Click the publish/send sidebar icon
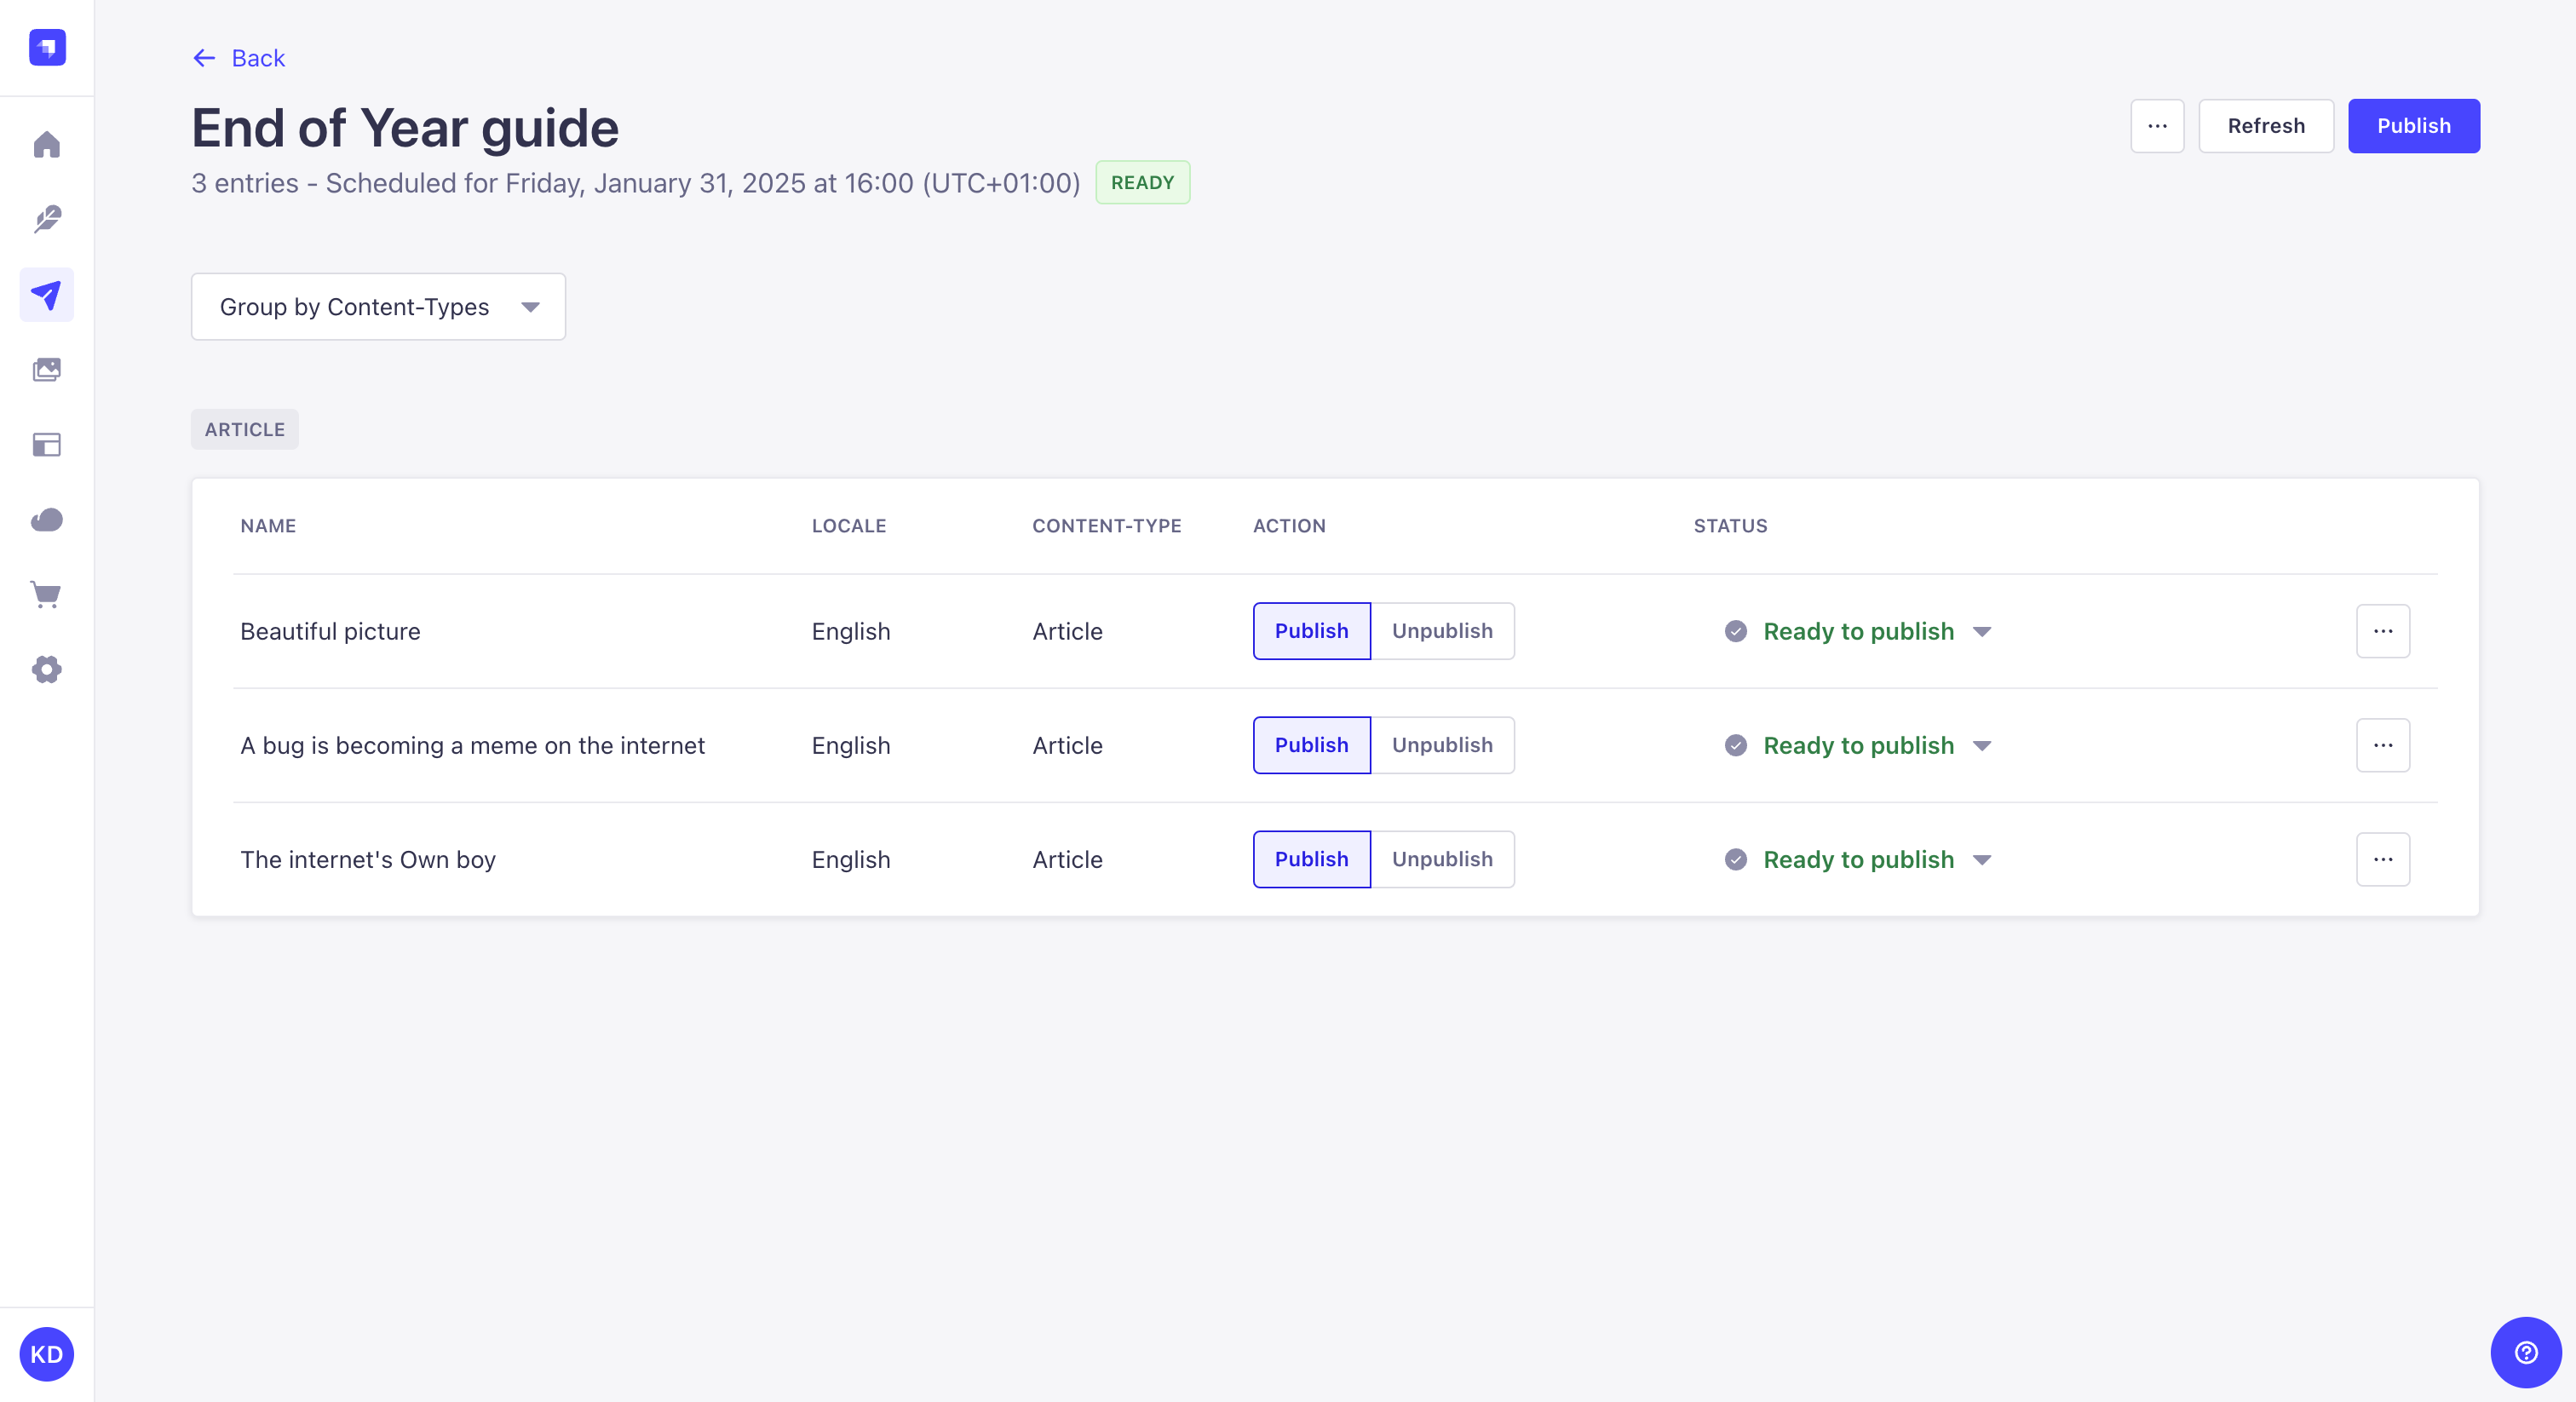2576x1402 pixels. (47, 294)
